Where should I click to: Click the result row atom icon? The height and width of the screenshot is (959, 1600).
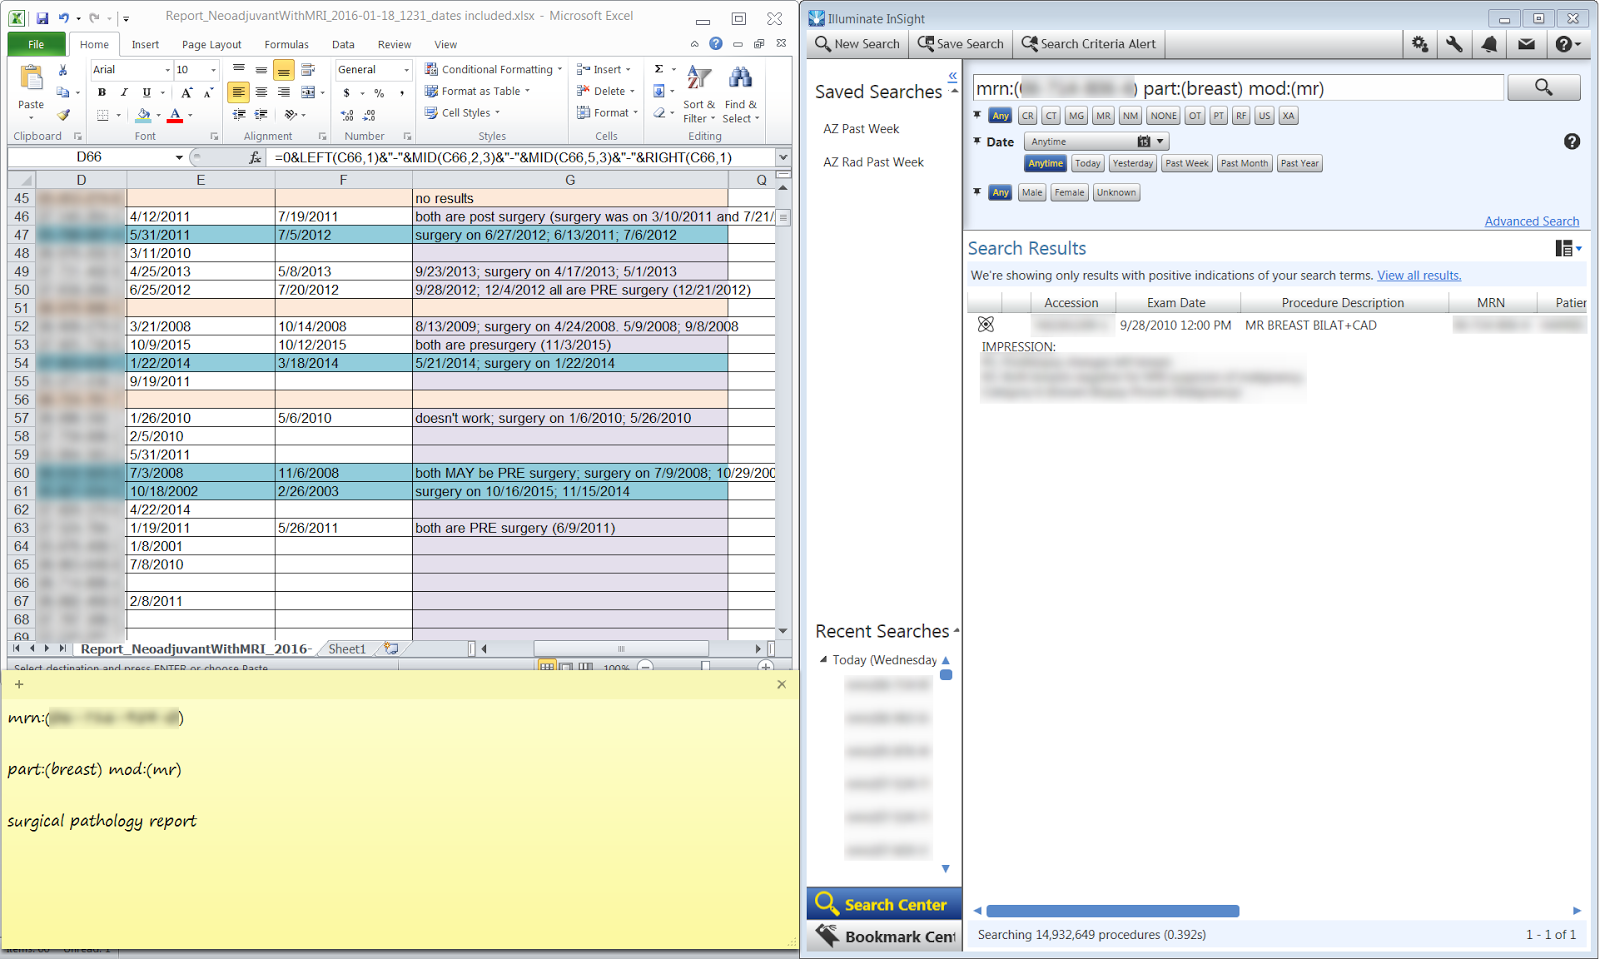click(x=986, y=324)
